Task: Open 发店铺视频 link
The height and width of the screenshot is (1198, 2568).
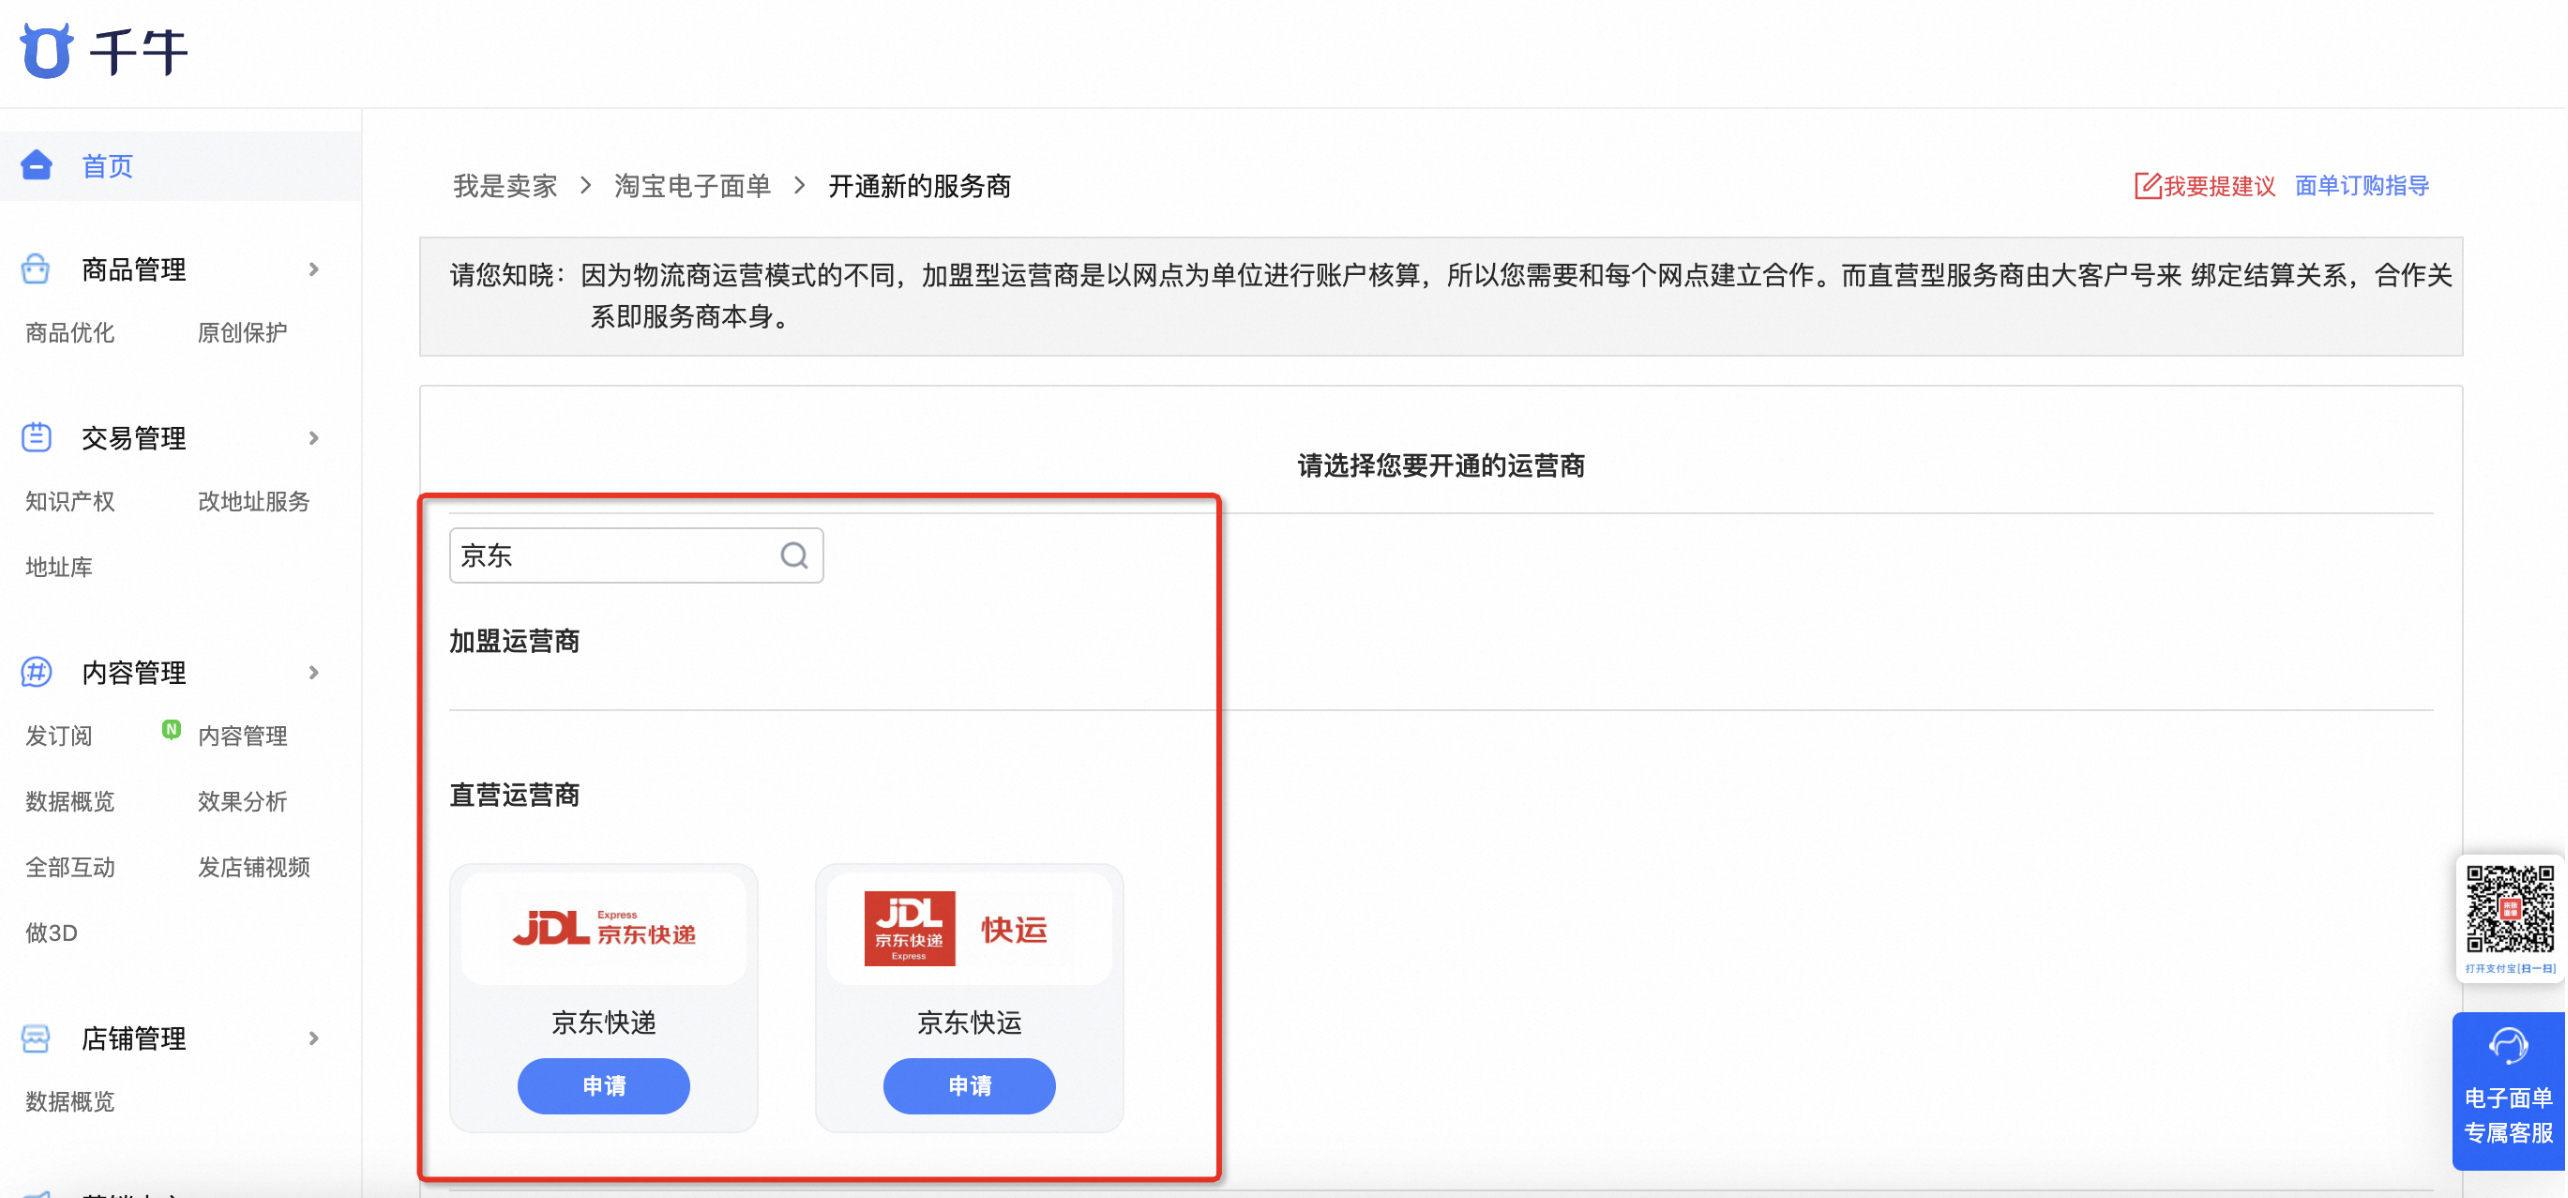Action: click(x=254, y=868)
